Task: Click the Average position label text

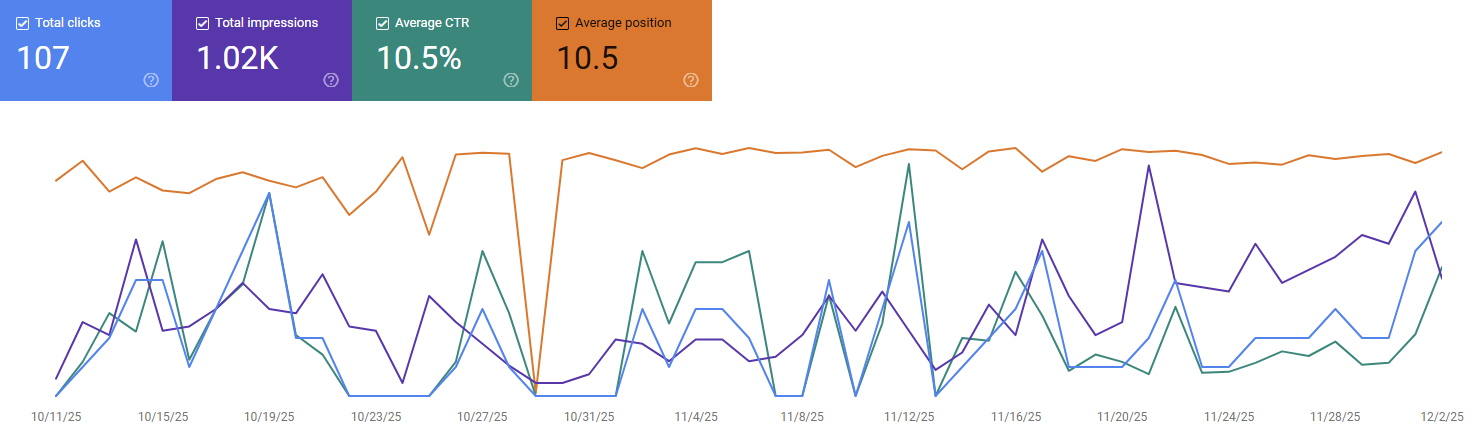Action: pyautogui.click(x=623, y=23)
